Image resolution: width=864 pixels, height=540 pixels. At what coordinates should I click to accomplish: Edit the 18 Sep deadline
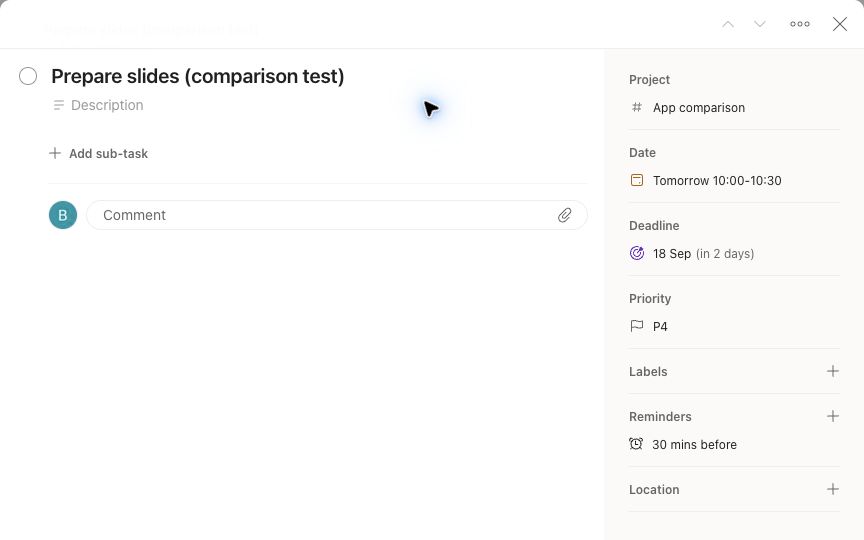pyautogui.click(x=672, y=253)
